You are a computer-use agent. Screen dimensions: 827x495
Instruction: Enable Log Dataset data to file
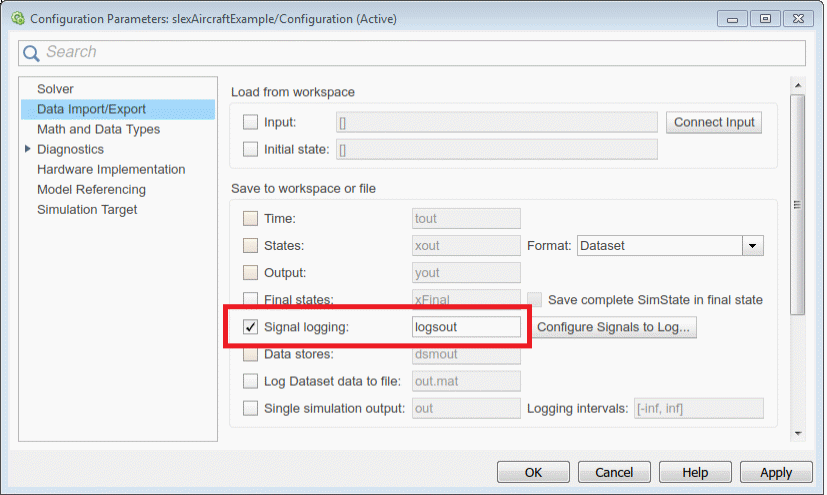(x=250, y=381)
